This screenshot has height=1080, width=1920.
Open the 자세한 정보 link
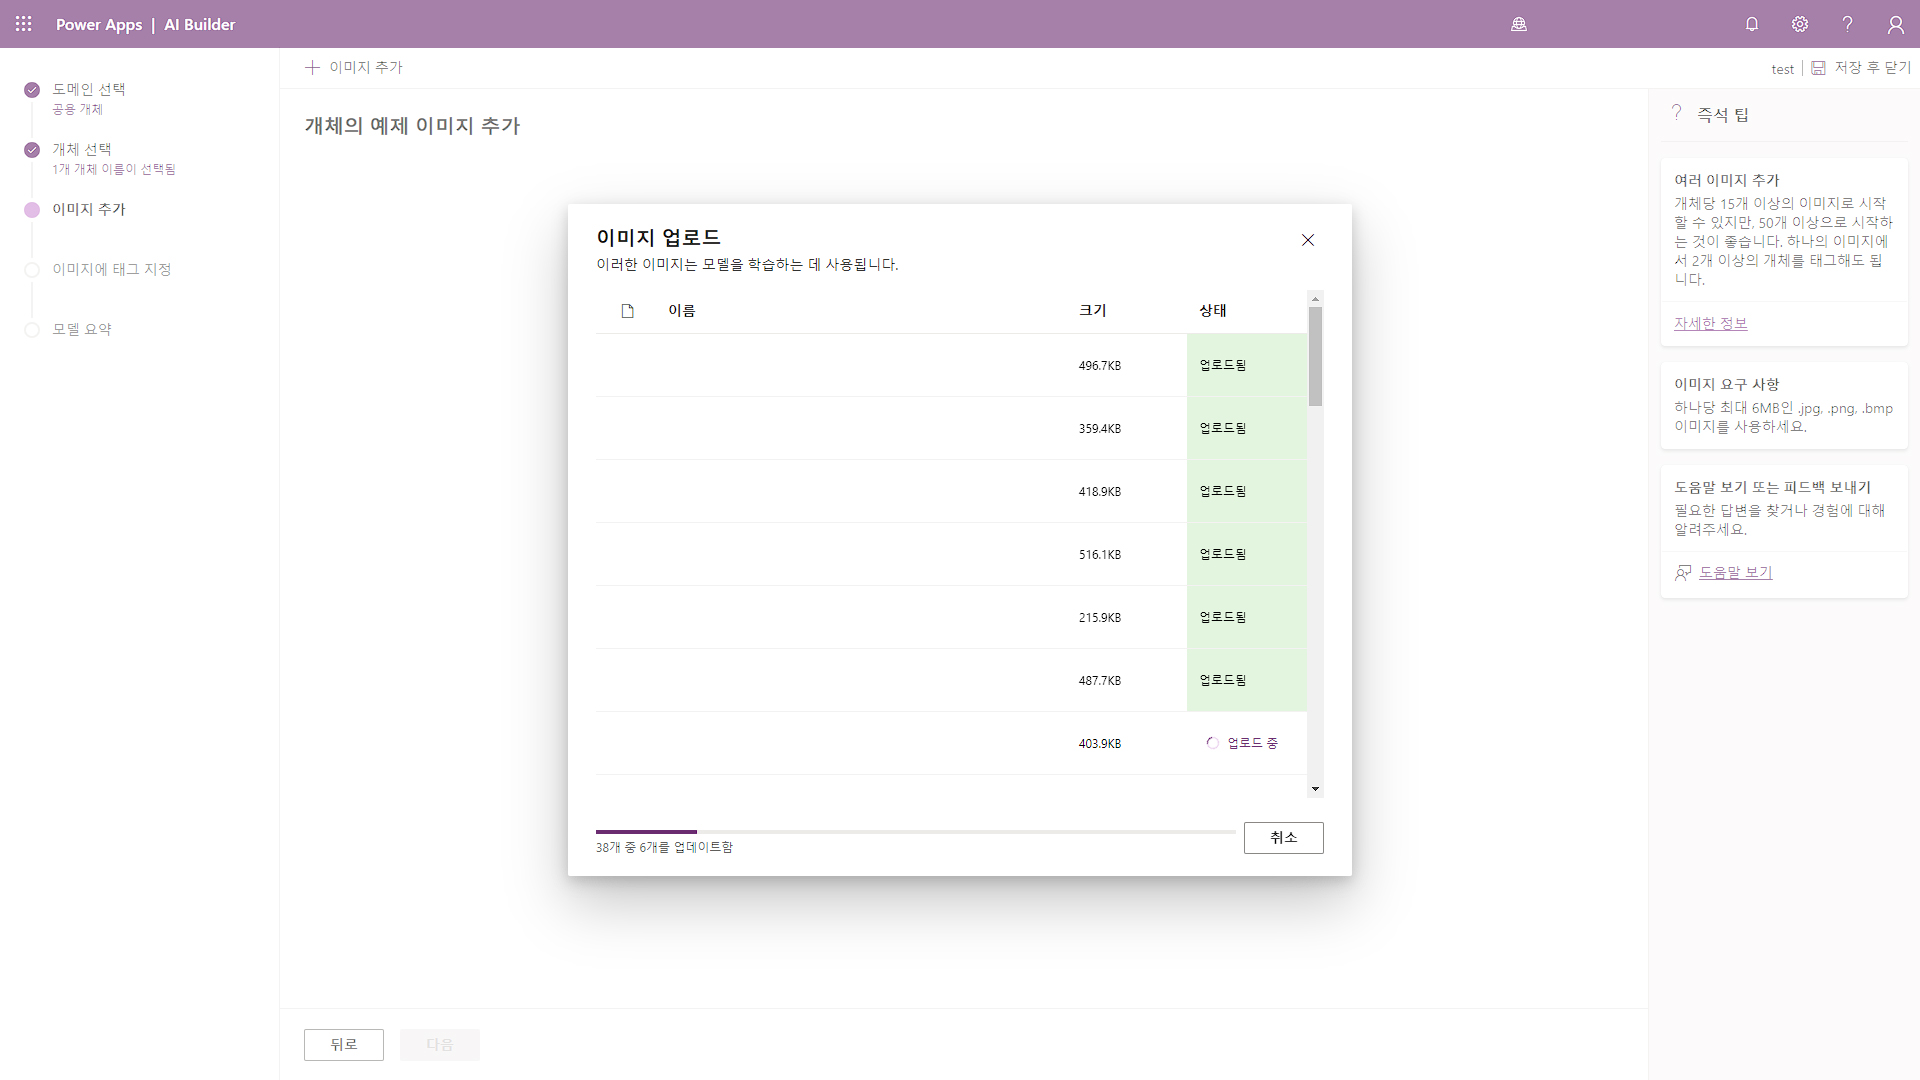(x=1710, y=323)
